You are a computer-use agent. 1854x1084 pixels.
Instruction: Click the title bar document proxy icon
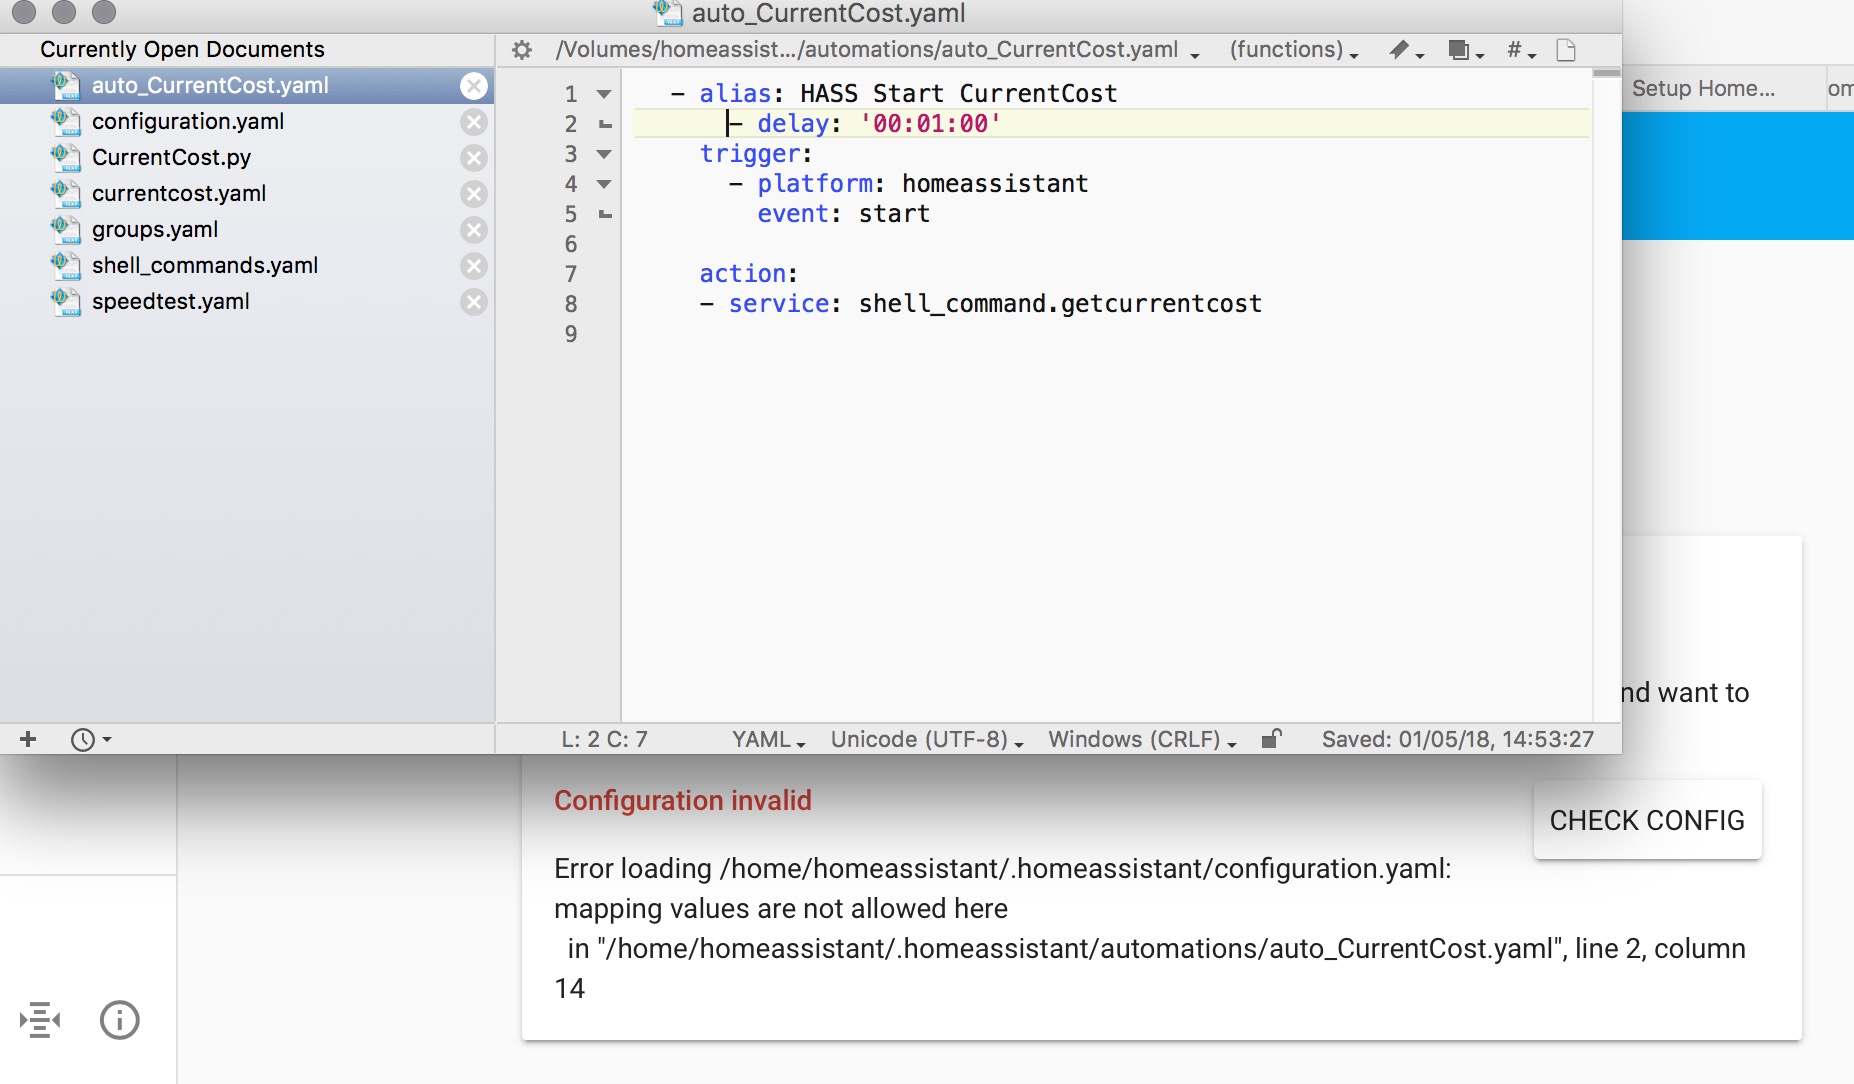pos(668,13)
